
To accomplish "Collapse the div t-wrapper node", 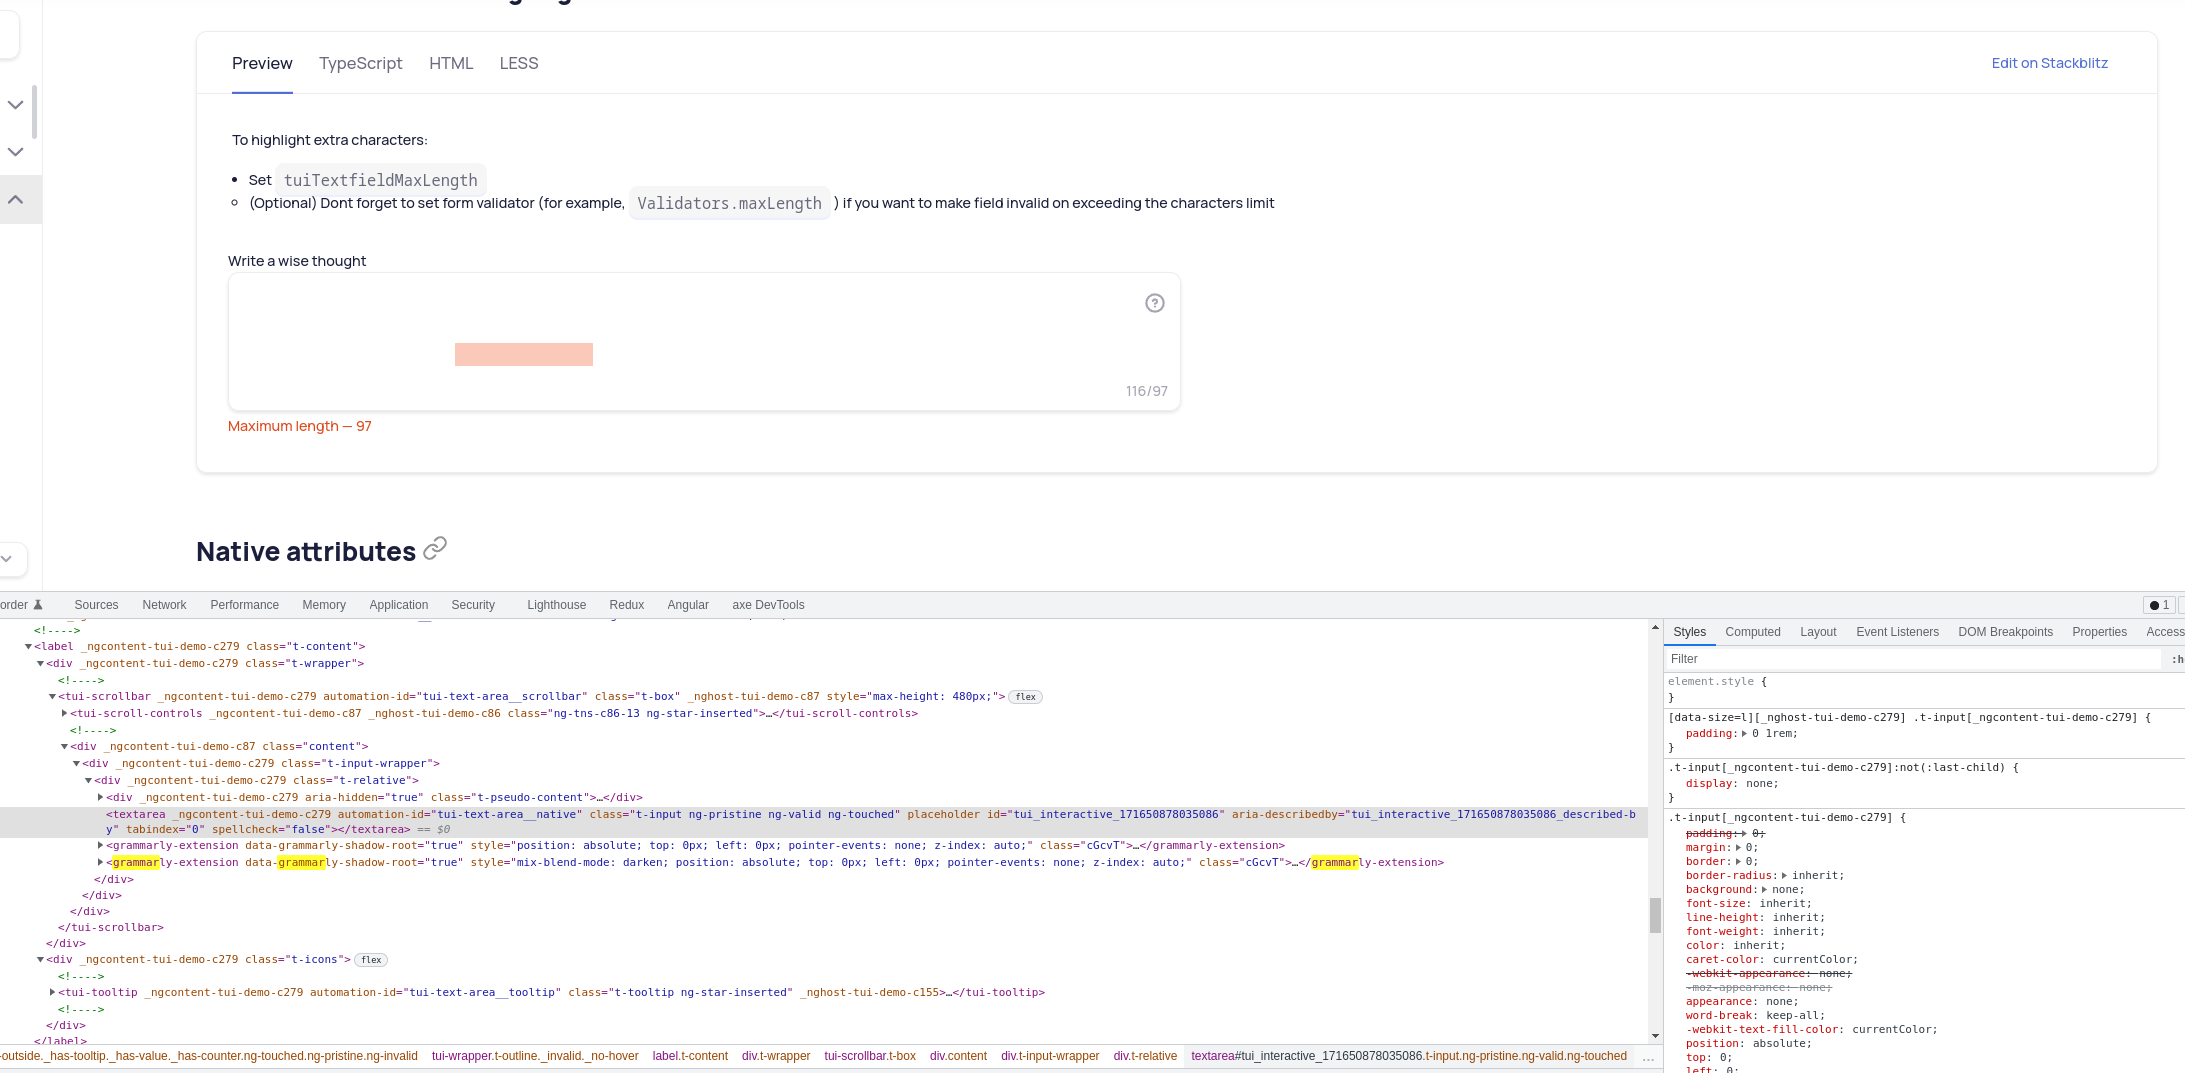I will (40, 664).
